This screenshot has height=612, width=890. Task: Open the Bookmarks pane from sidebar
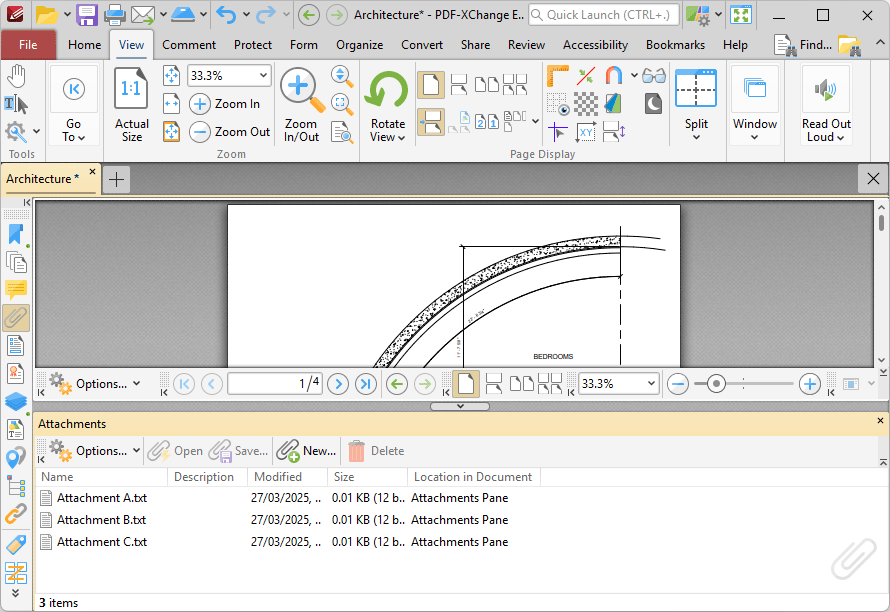point(16,235)
